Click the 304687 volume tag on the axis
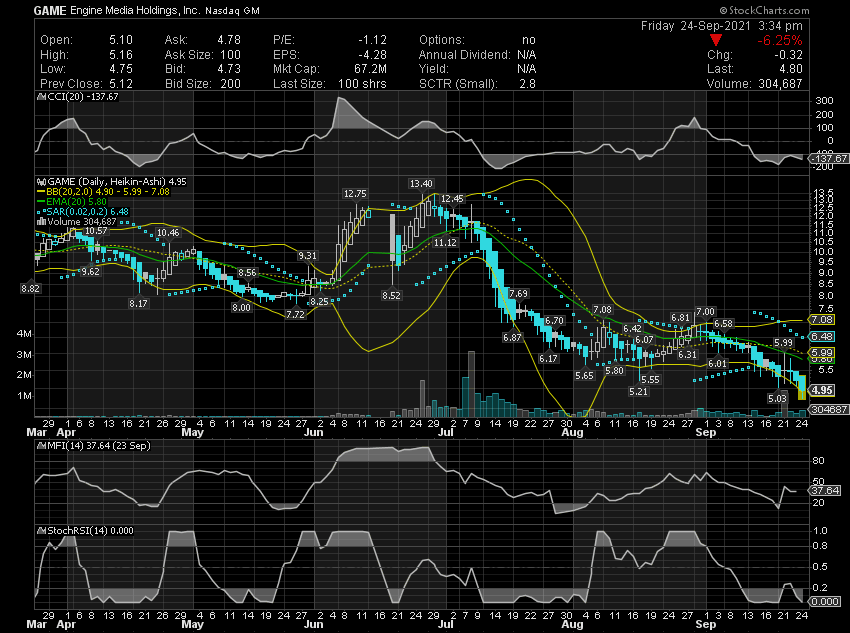The width and height of the screenshot is (850, 633). click(828, 409)
